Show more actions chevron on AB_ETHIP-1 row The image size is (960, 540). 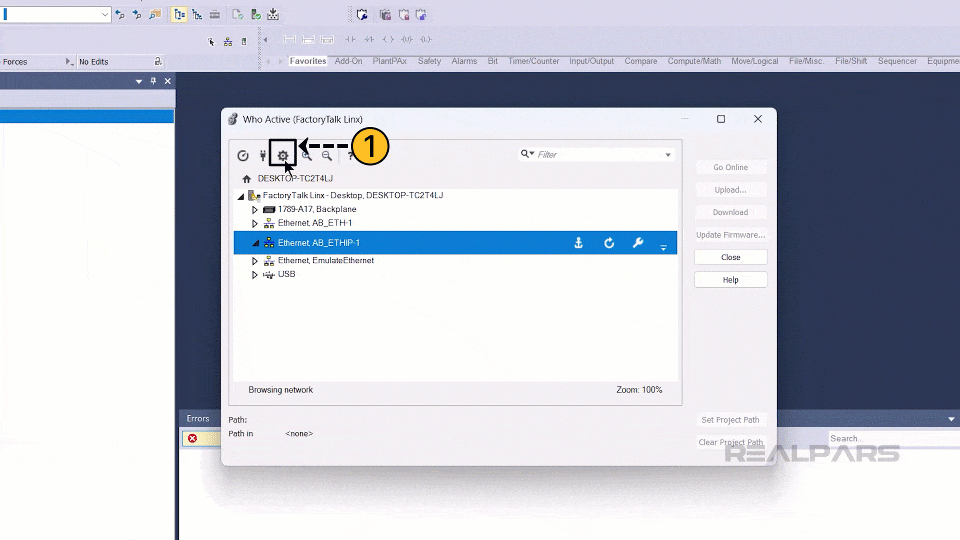(663, 247)
